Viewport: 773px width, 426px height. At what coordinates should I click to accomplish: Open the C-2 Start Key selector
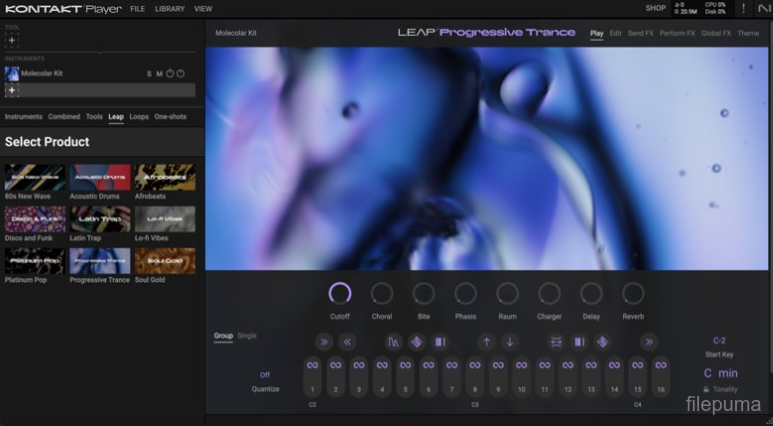pos(719,341)
